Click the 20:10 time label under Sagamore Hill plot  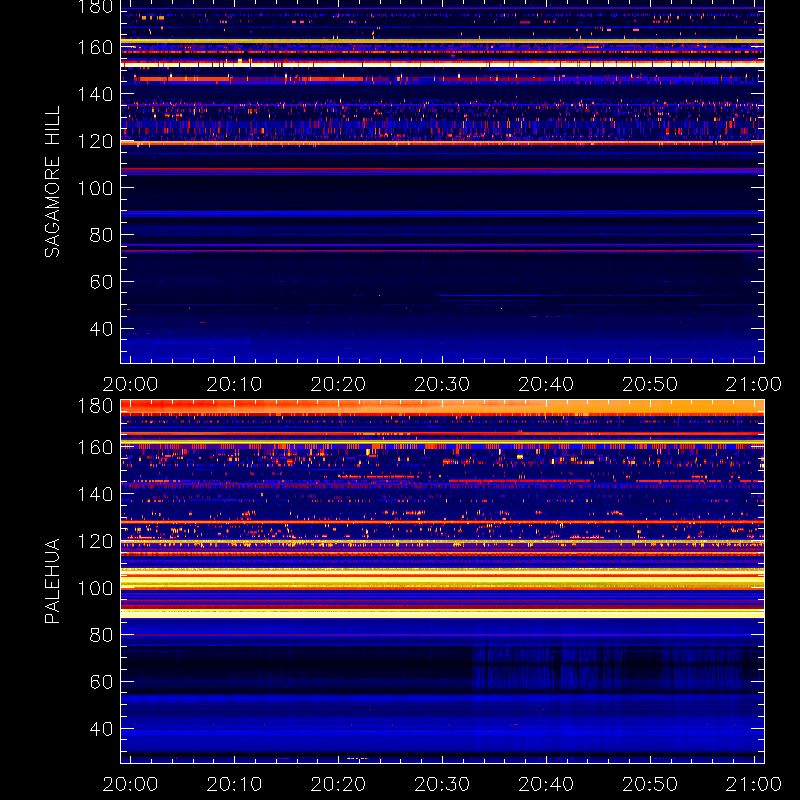click(x=235, y=384)
